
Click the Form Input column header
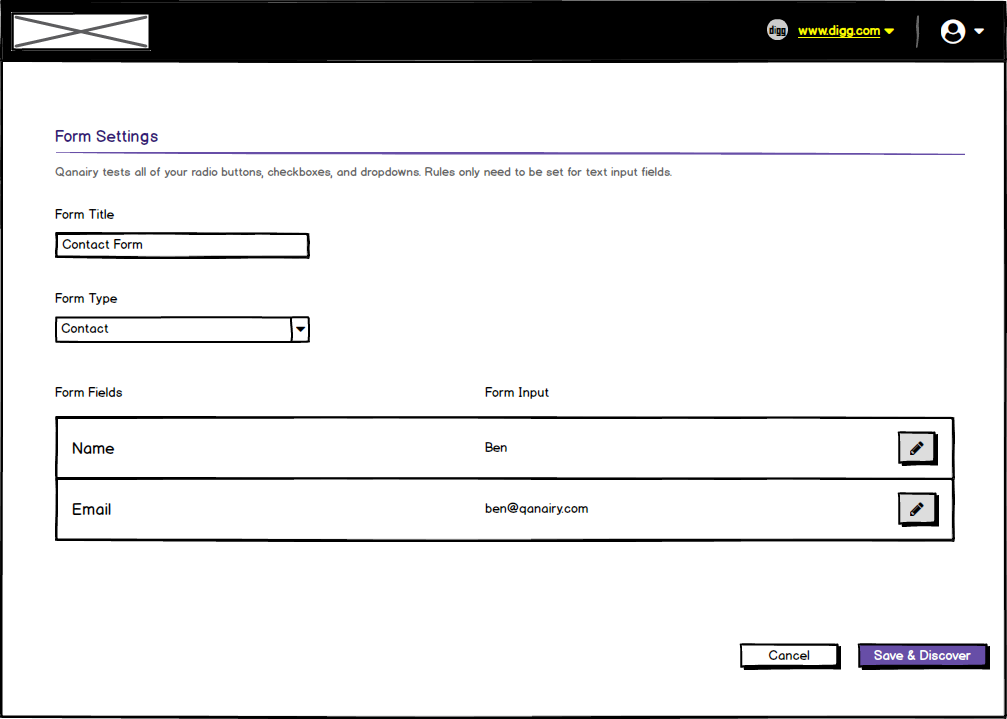pos(517,392)
